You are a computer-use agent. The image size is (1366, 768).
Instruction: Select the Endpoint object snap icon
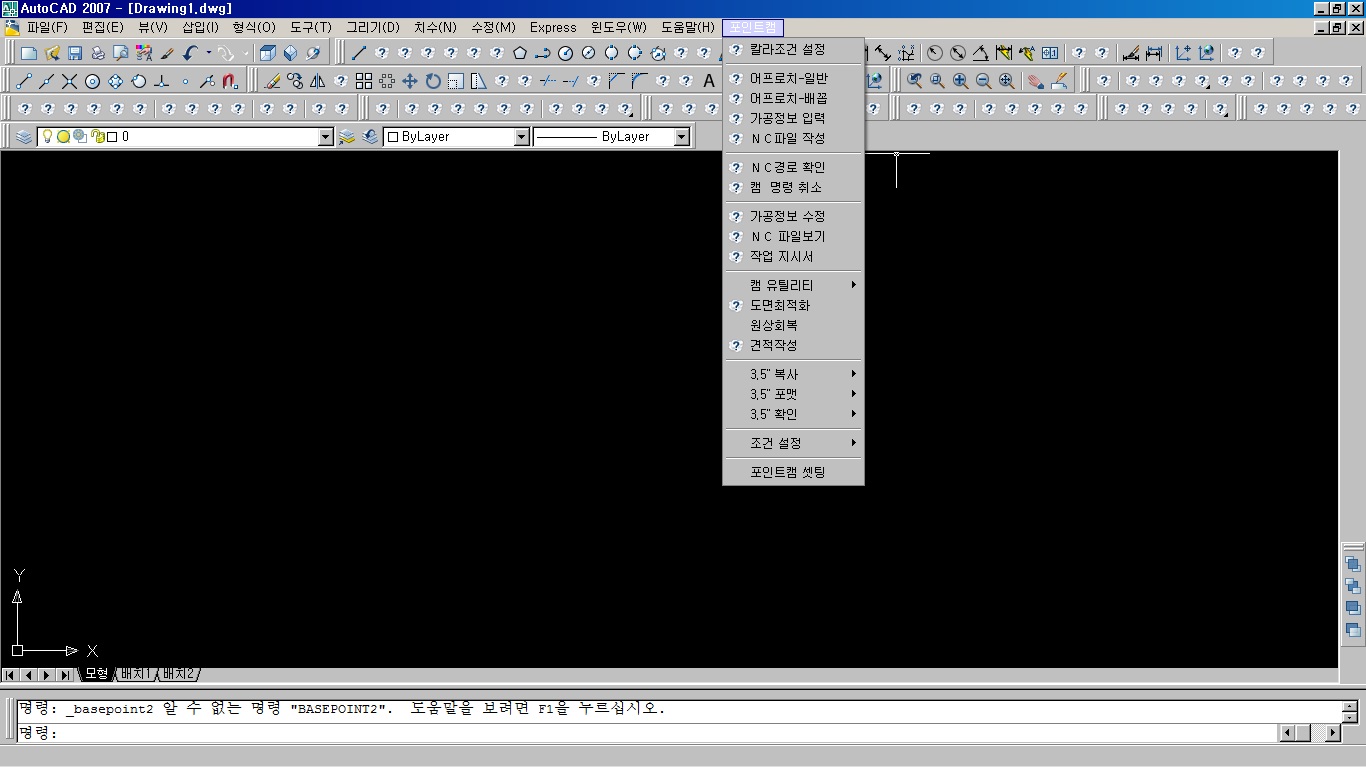click(x=24, y=81)
